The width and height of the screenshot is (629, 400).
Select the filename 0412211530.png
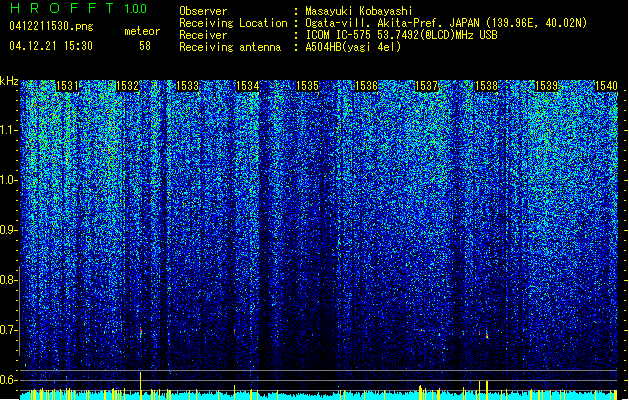click(51, 26)
